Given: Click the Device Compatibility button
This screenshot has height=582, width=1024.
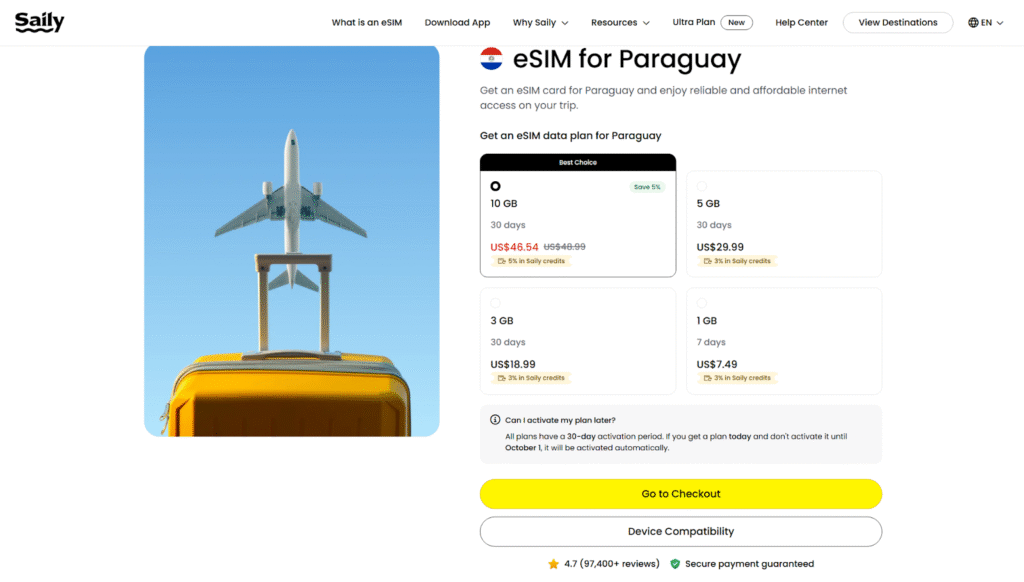Looking at the screenshot, I should tap(681, 531).
